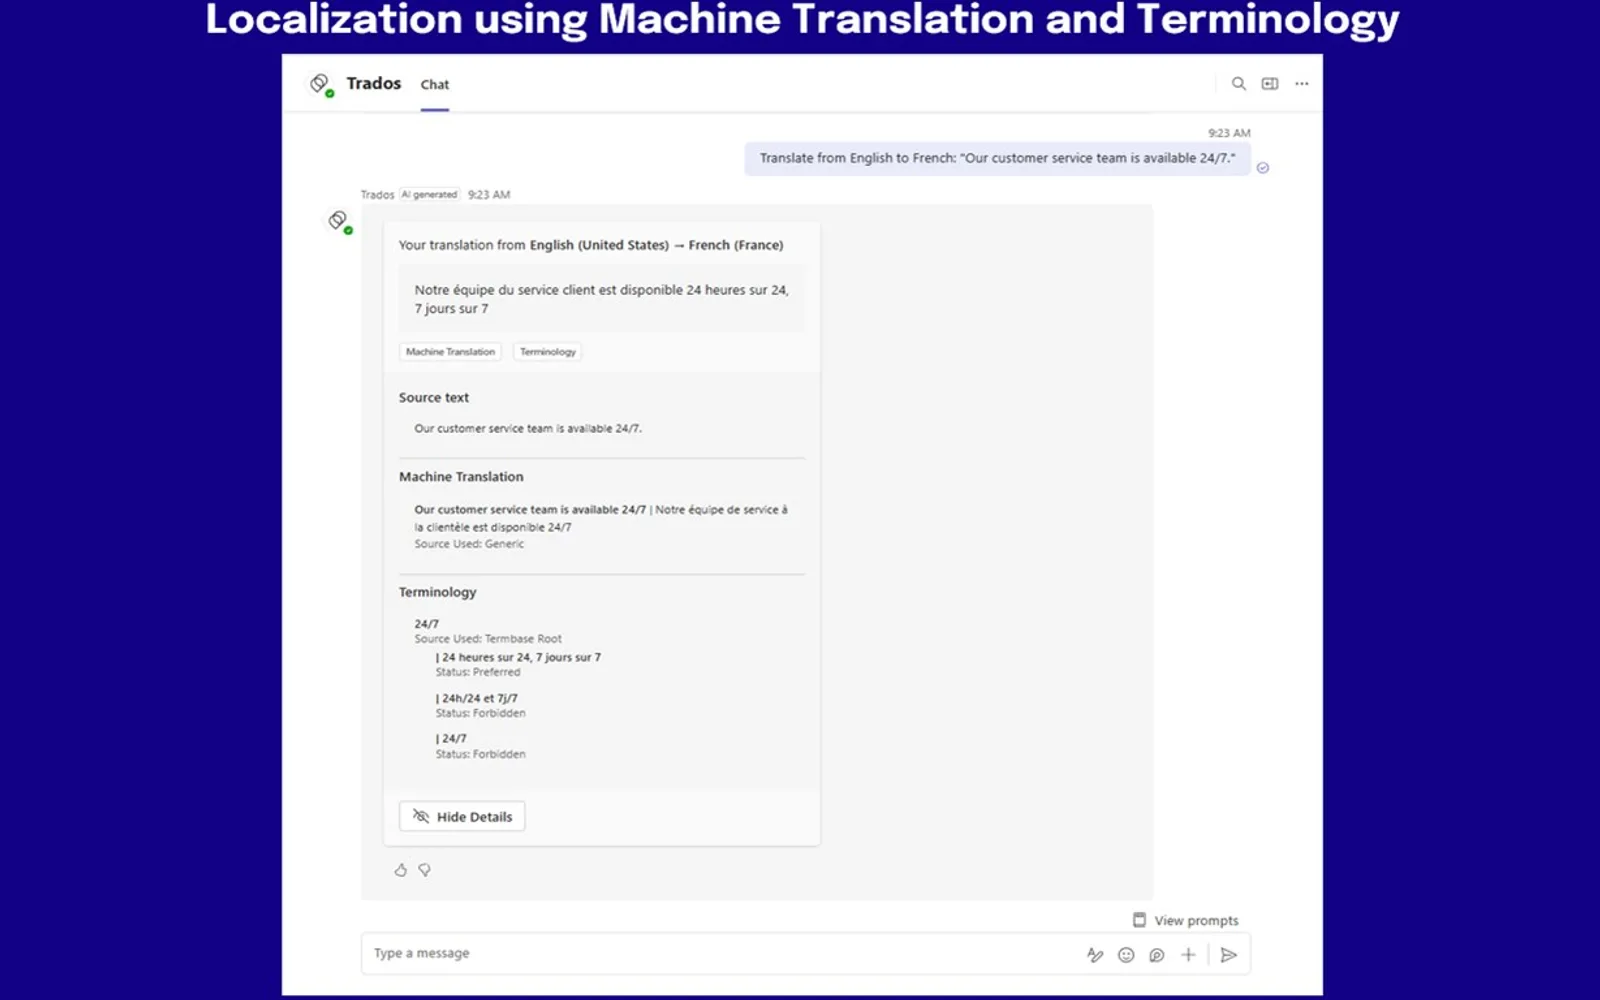Click the Hide Details button
The width and height of the screenshot is (1600, 1000).
tap(462, 817)
